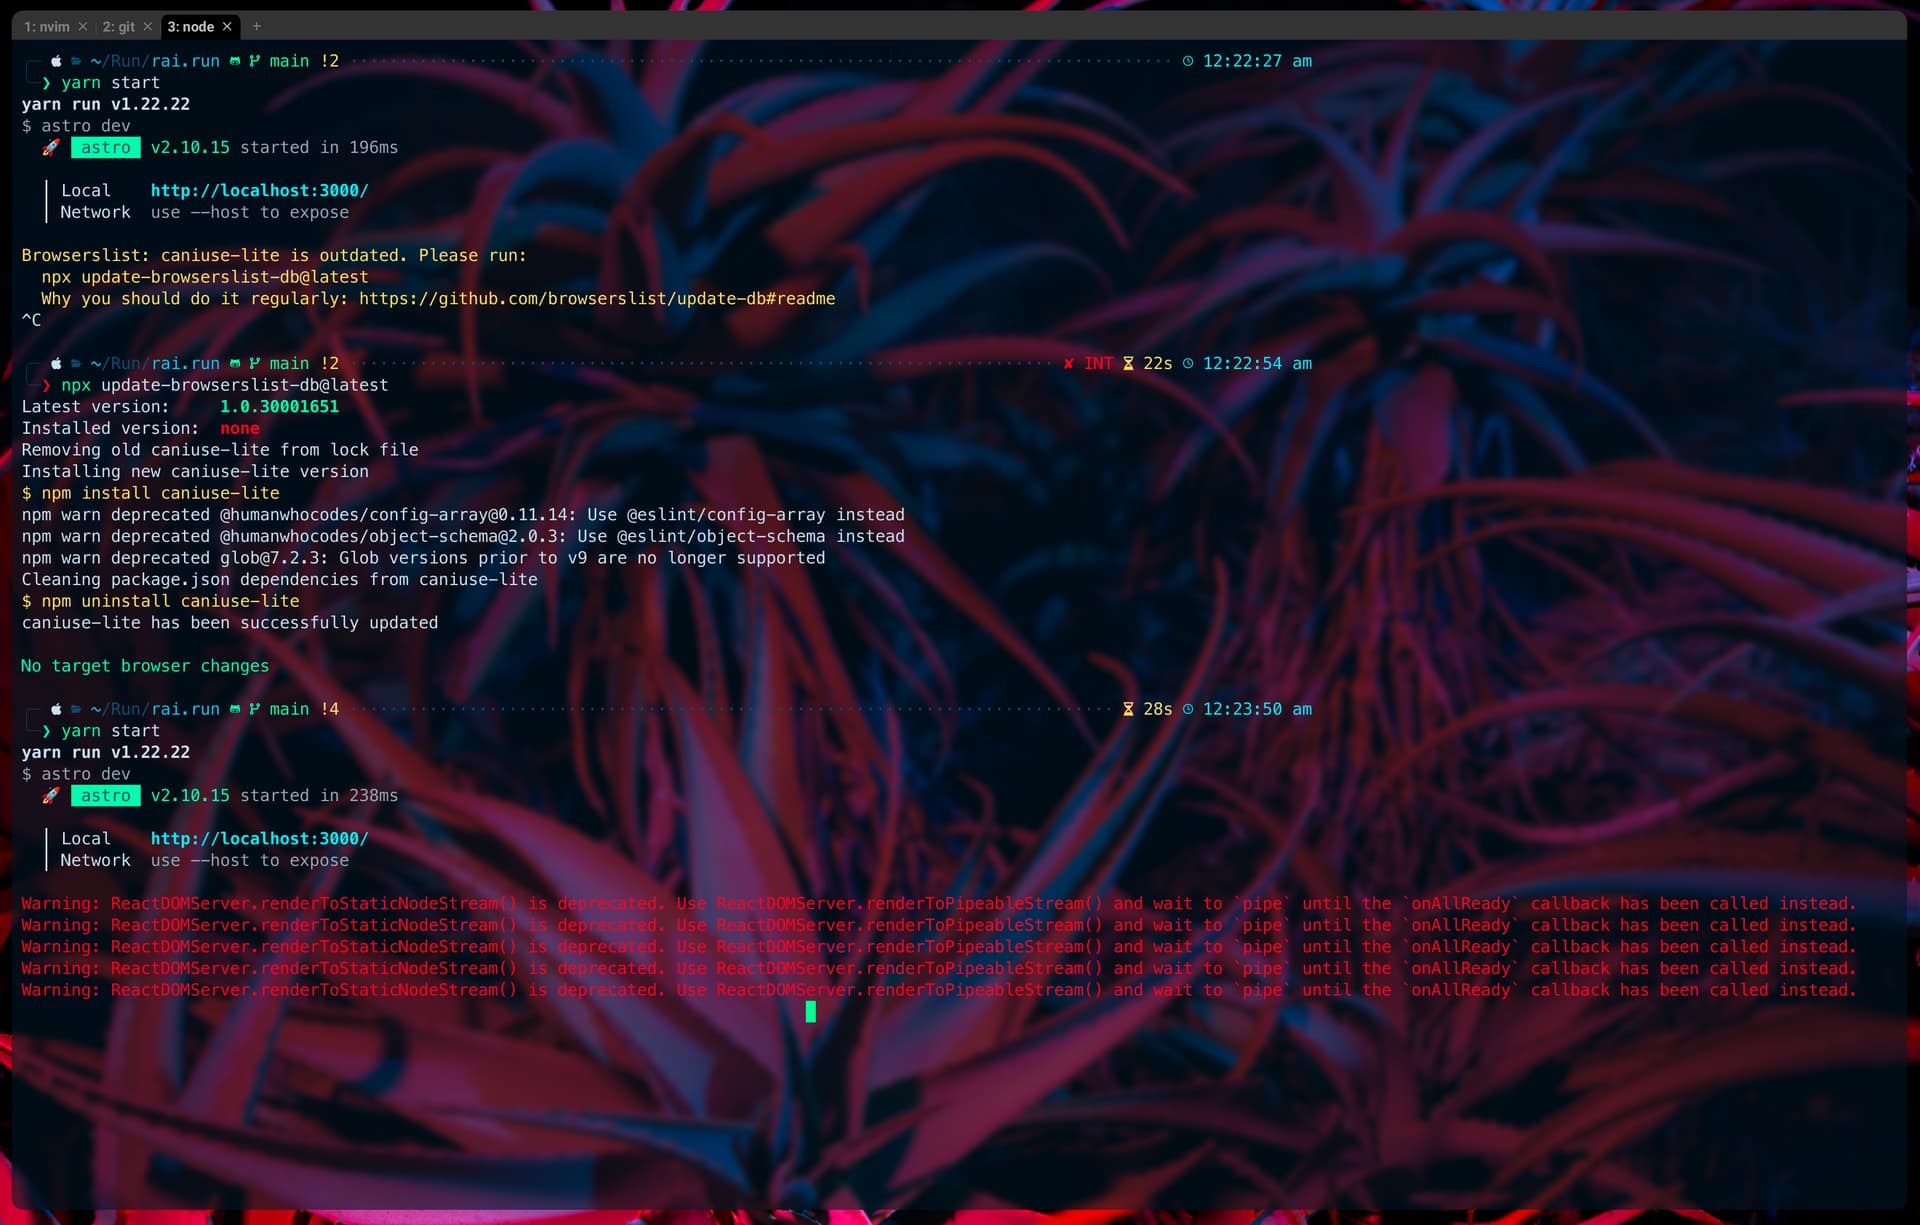Click the green terminal cursor block
The image size is (1920, 1225).
click(810, 1012)
